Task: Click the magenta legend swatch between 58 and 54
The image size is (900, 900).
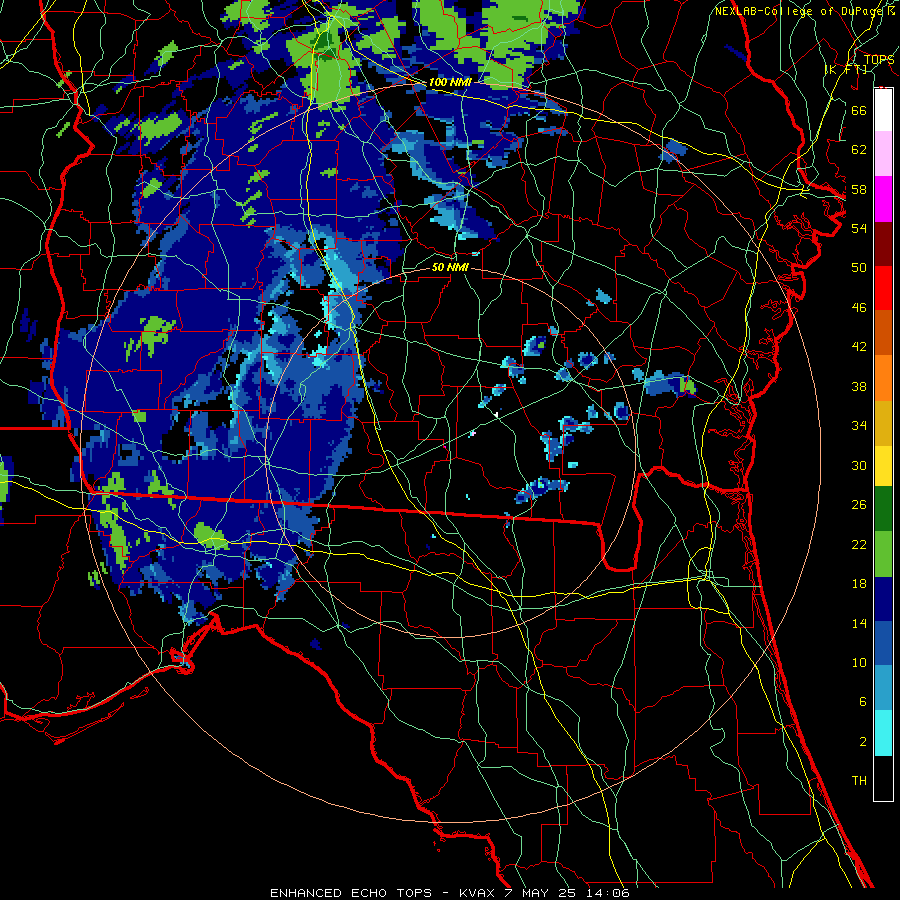Action: point(883,199)
